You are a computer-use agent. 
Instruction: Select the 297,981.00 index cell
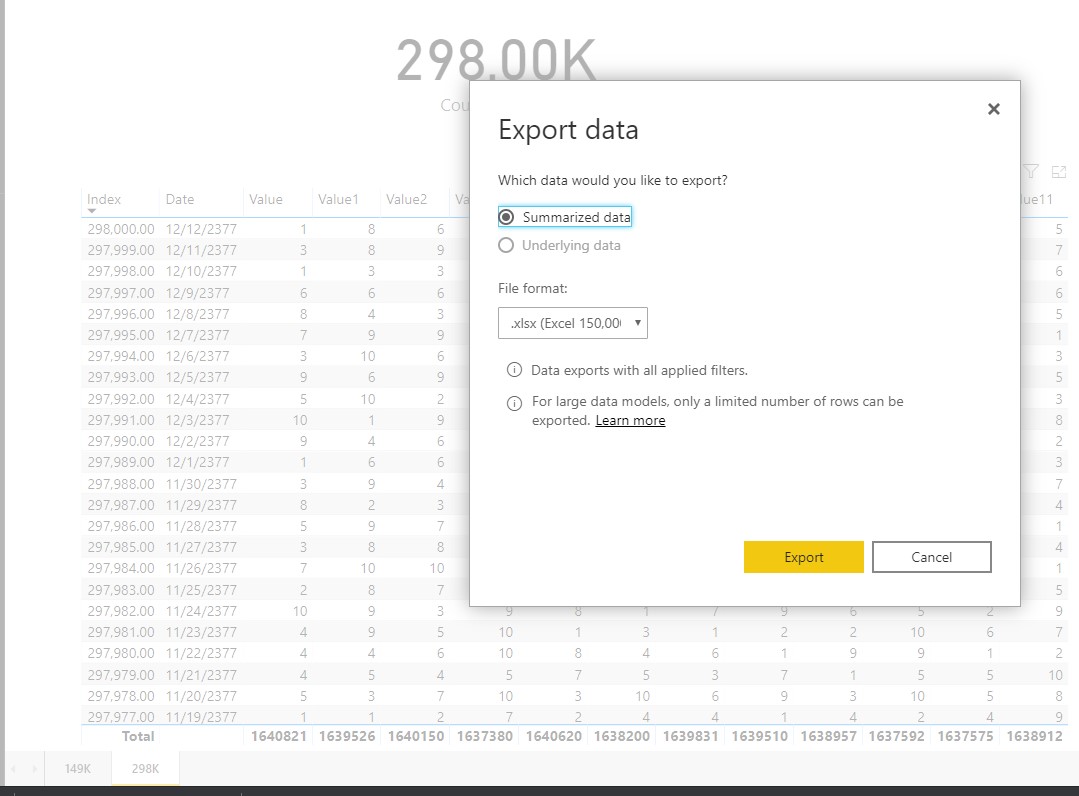[x=121, y=632]
